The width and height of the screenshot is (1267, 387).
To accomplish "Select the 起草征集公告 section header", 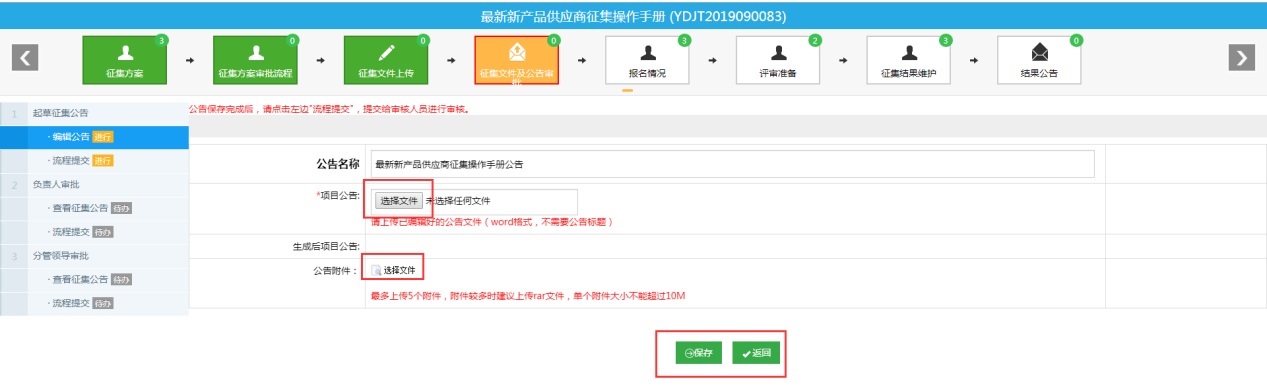I will (60, 113).
